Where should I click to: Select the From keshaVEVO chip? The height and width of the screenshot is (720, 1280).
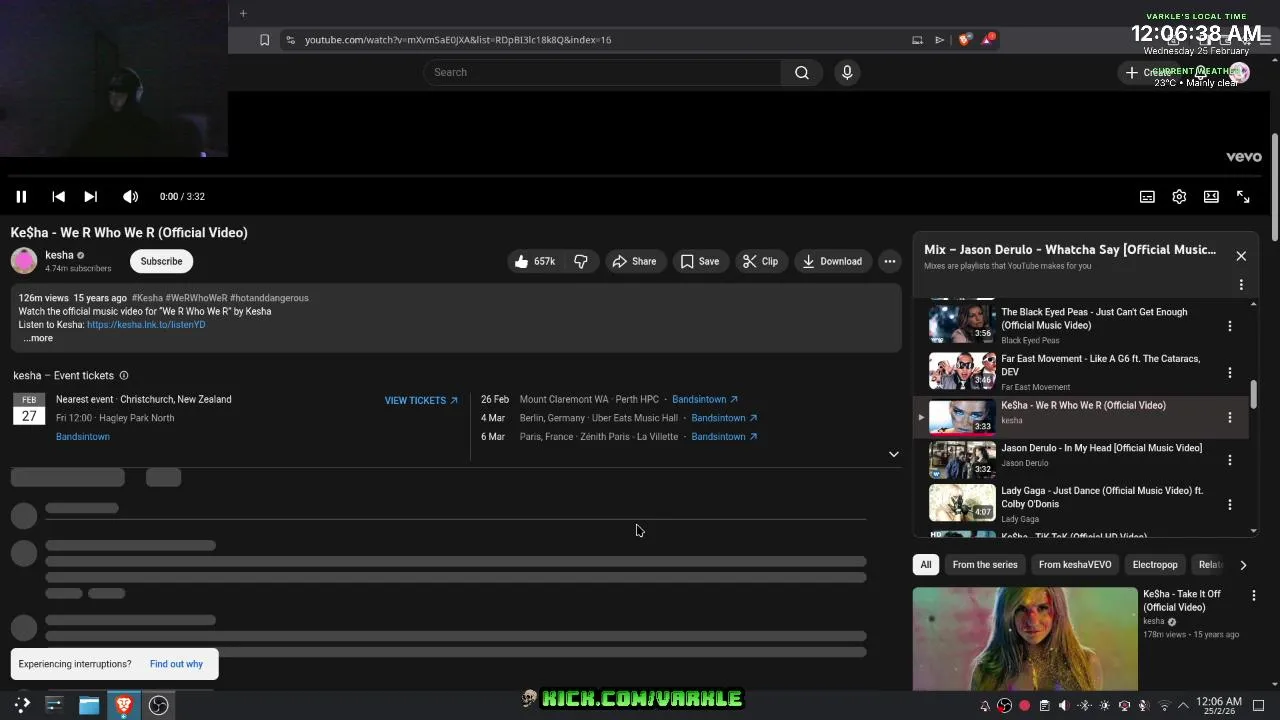pos(1075,565)
